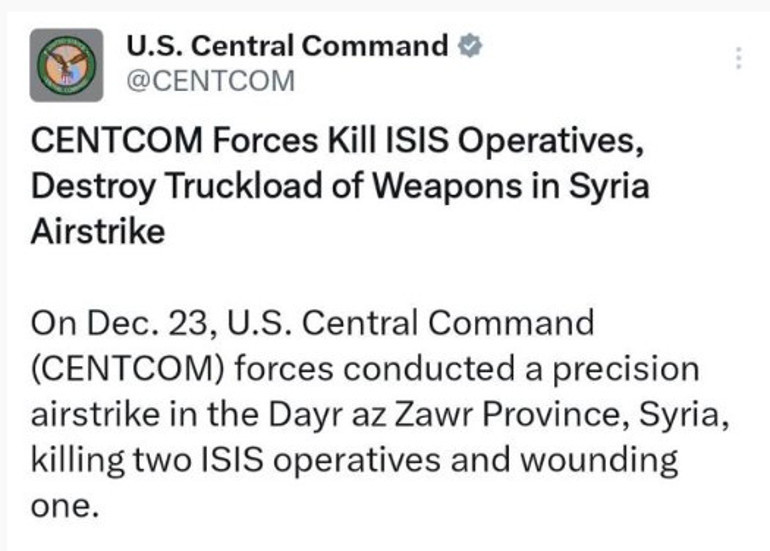Open the U.S. Central Command profile name

click(x=287, y=46)
